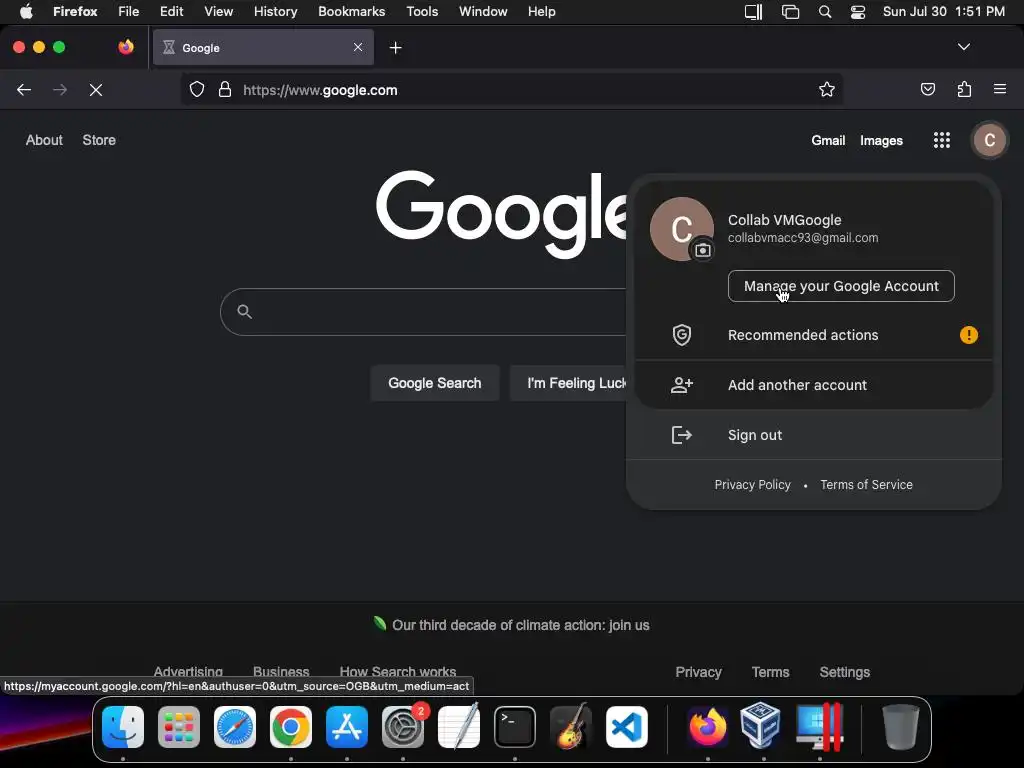Viewport: 1024px width, 768px height.
Task: Open Google apps grid icon
Action: click(x=942, y=140)
